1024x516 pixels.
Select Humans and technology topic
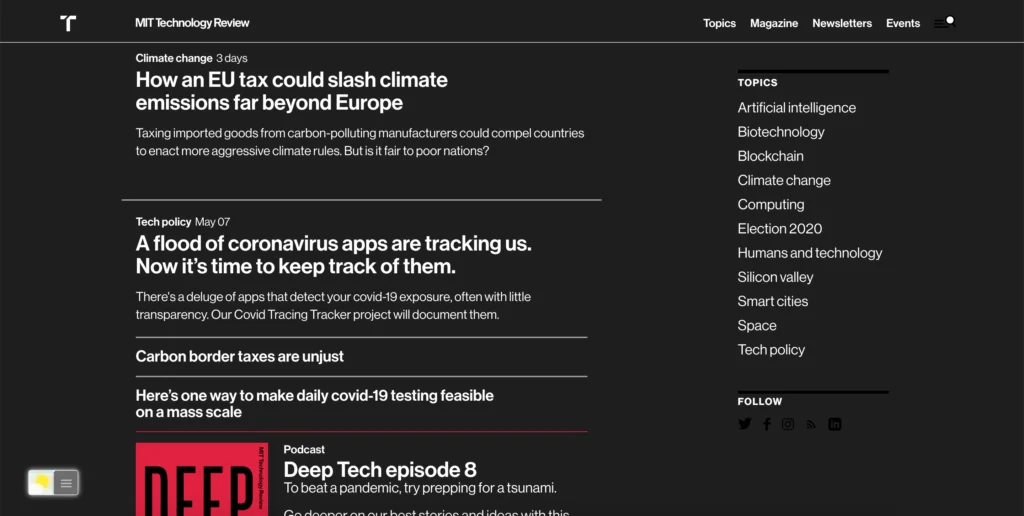(810, 253)
